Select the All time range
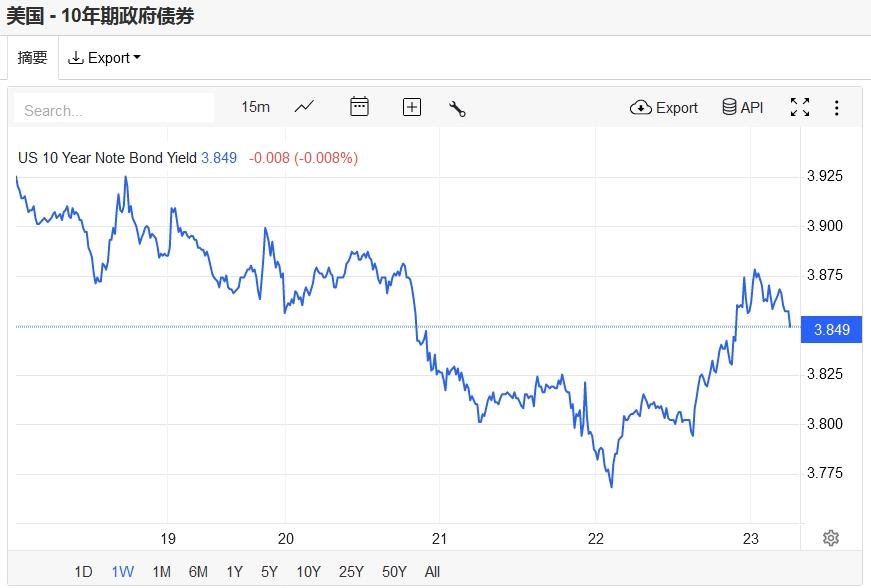871x588 pixels. coord(432,572)
